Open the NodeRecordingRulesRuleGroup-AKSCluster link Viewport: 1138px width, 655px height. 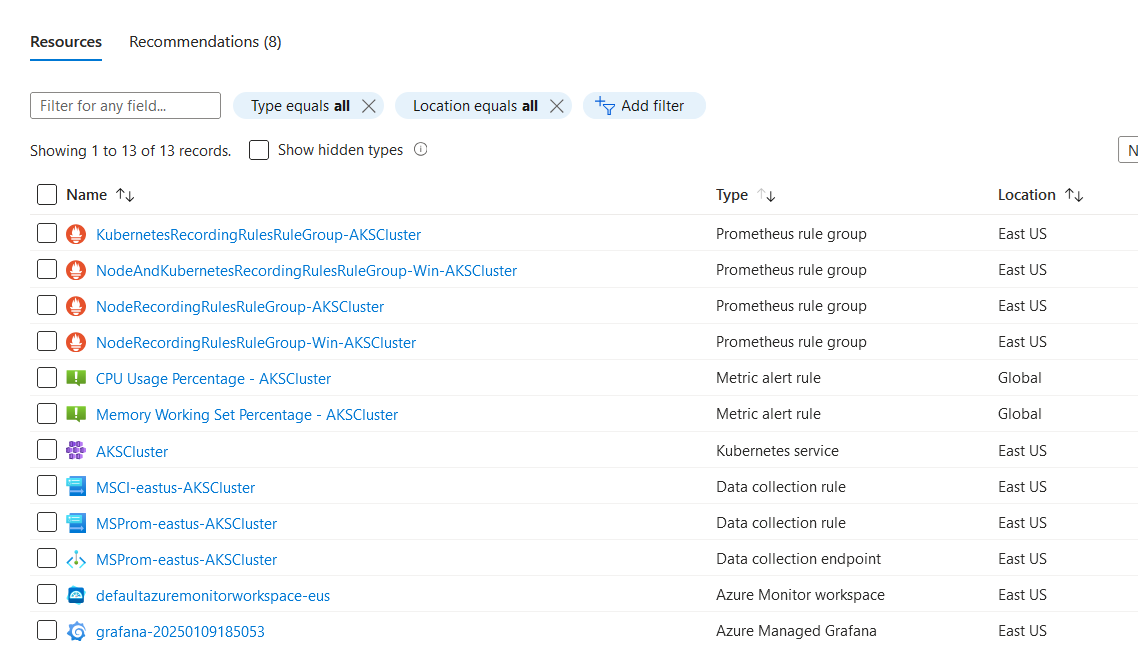pos(240,306)
